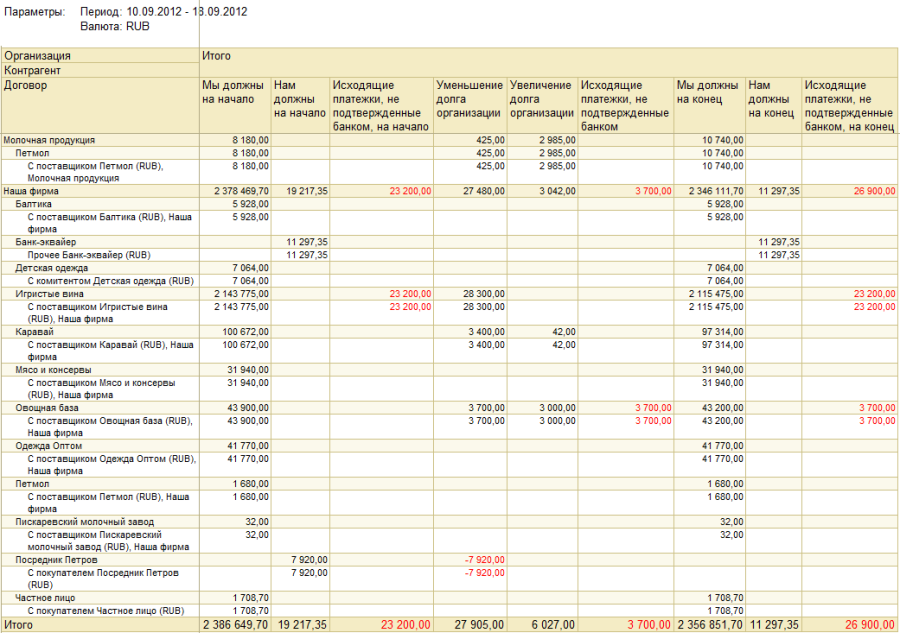The image size is (900, 633).
Task: Click the "Банк-эквайер" counterparty row label
Action: 46,242
